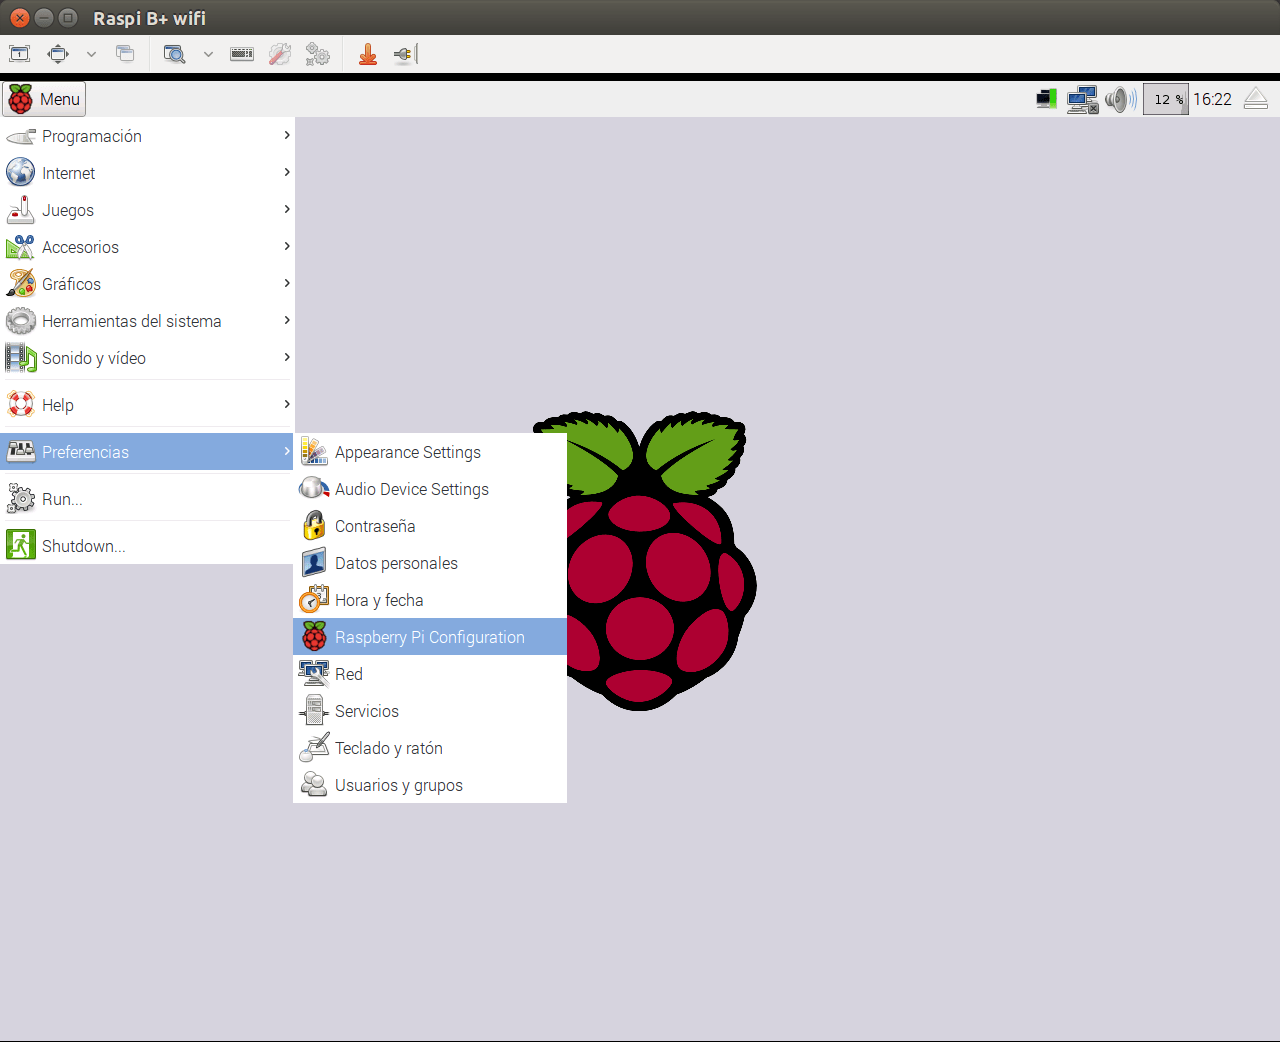The image size is (1280, 1042).
Task: Send a keyboard shortcut via the keyboard icon
Action: (x=241, y=54)
